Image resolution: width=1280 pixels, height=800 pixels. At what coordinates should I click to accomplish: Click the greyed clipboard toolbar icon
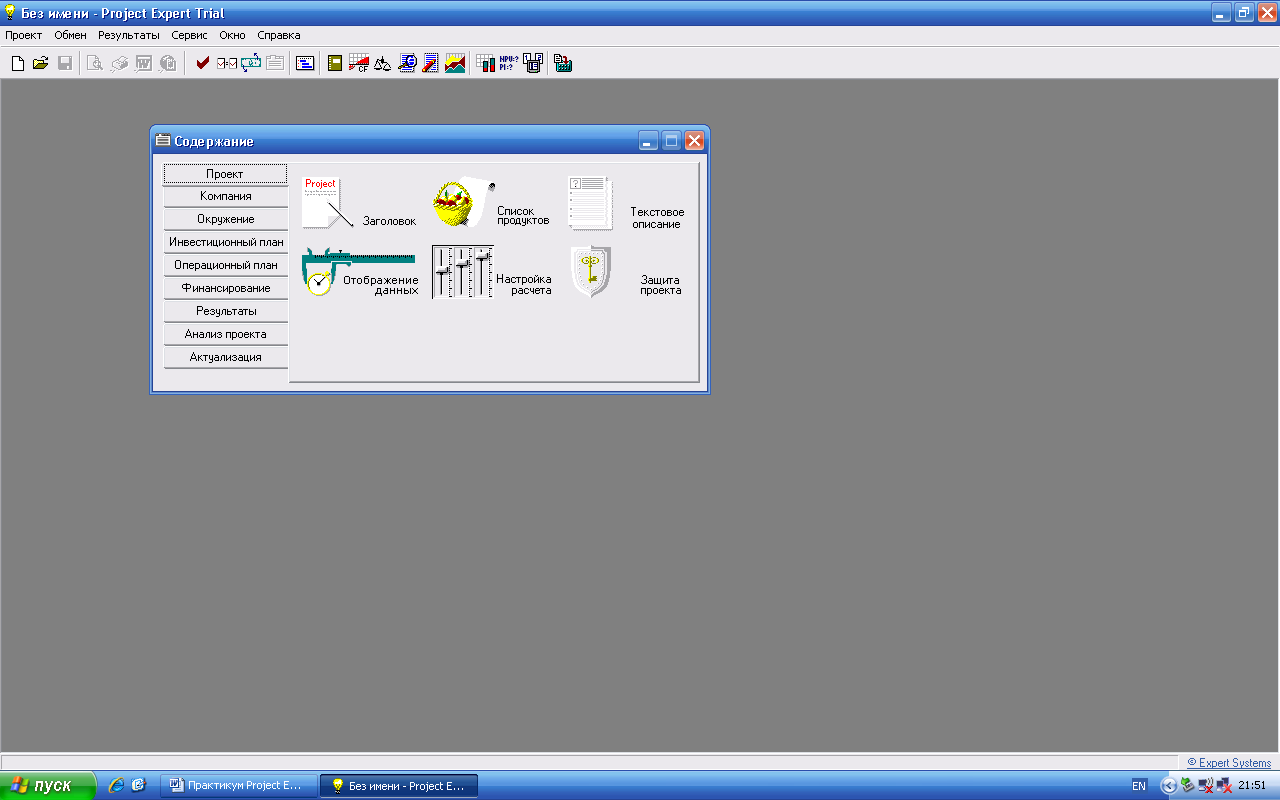pos(274,63)
